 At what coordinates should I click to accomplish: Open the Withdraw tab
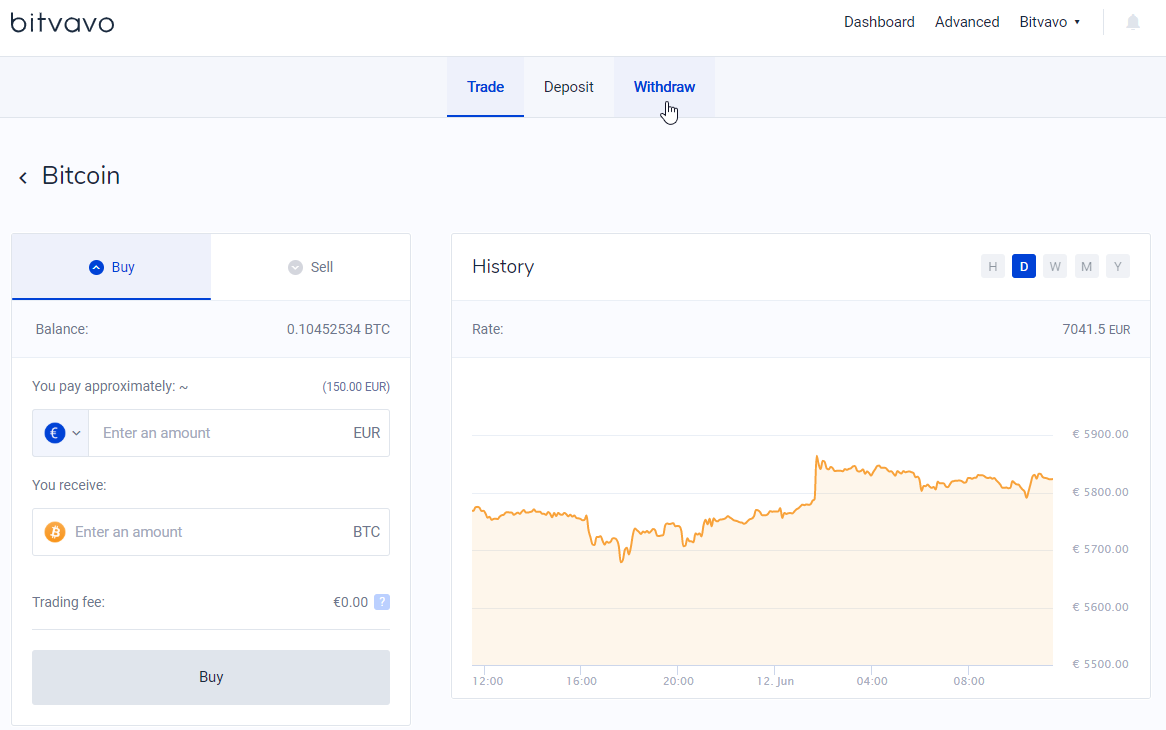click(664, 87)
